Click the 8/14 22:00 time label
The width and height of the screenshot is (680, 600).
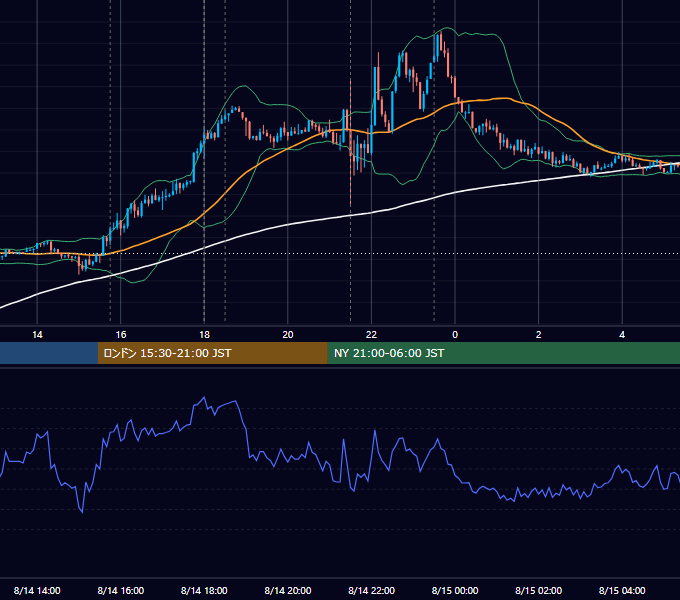coord(371,590)
